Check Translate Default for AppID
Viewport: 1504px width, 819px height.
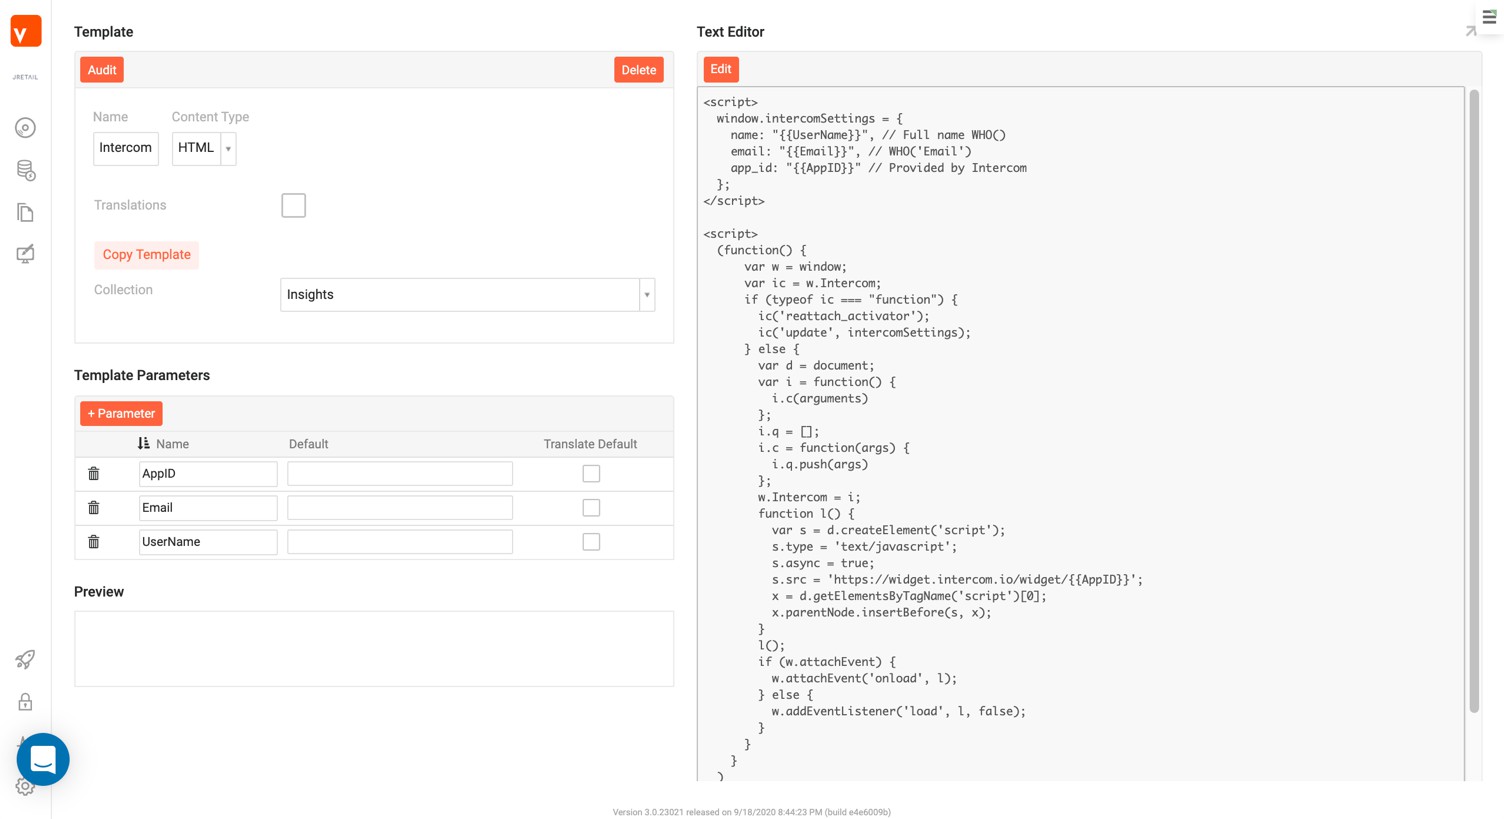pos(591,474)
